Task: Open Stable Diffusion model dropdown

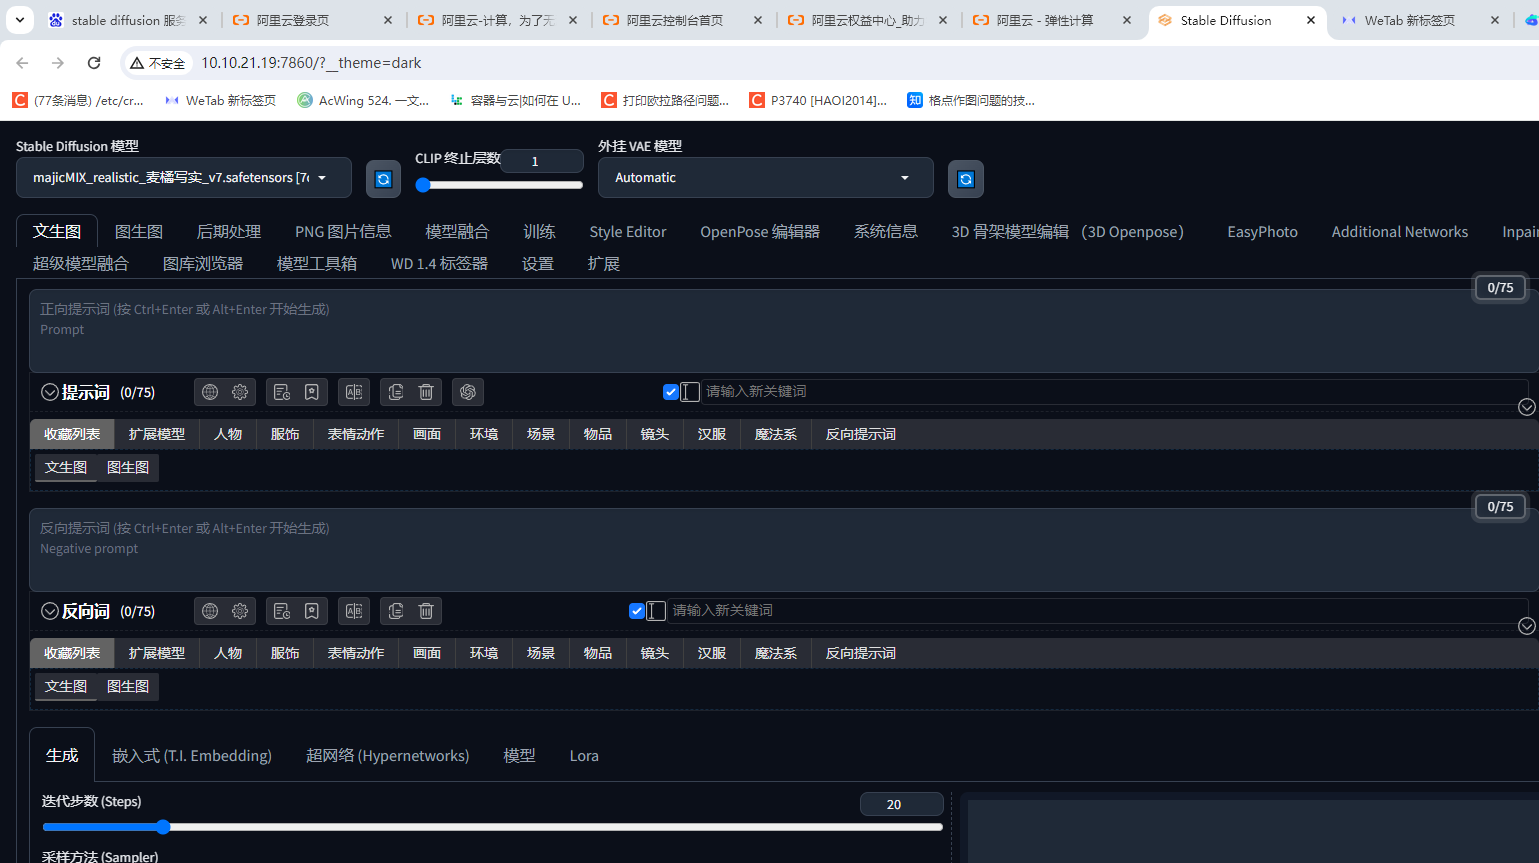Action: coord(184,178)
